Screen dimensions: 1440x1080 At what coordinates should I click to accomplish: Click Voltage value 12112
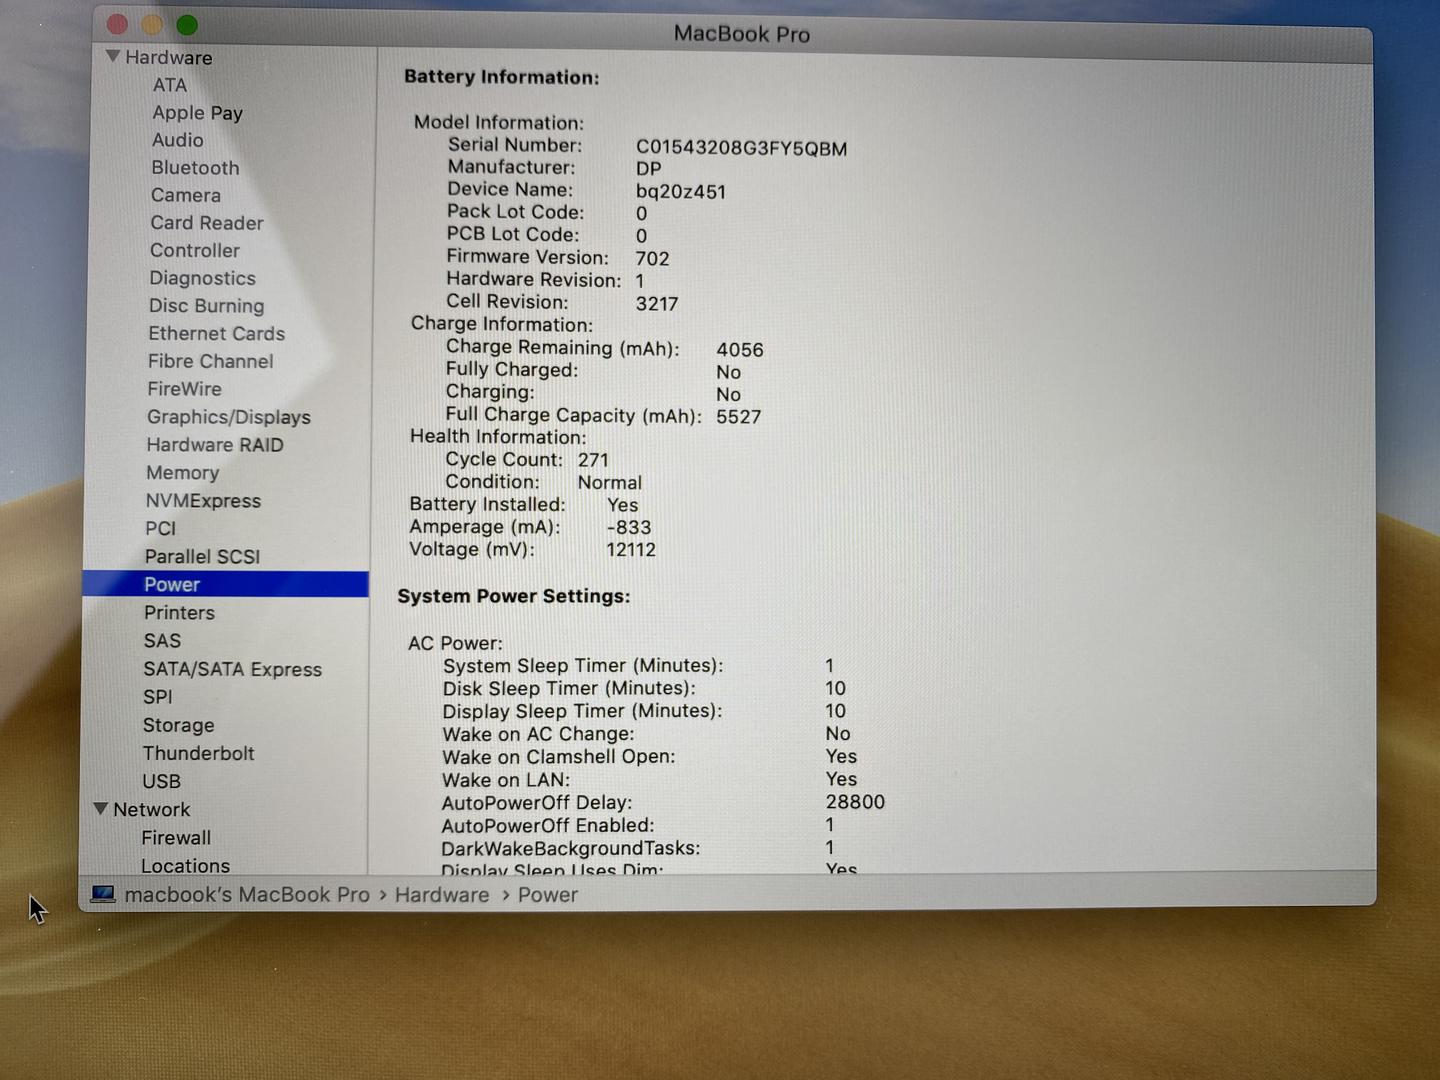coord(631,550)
